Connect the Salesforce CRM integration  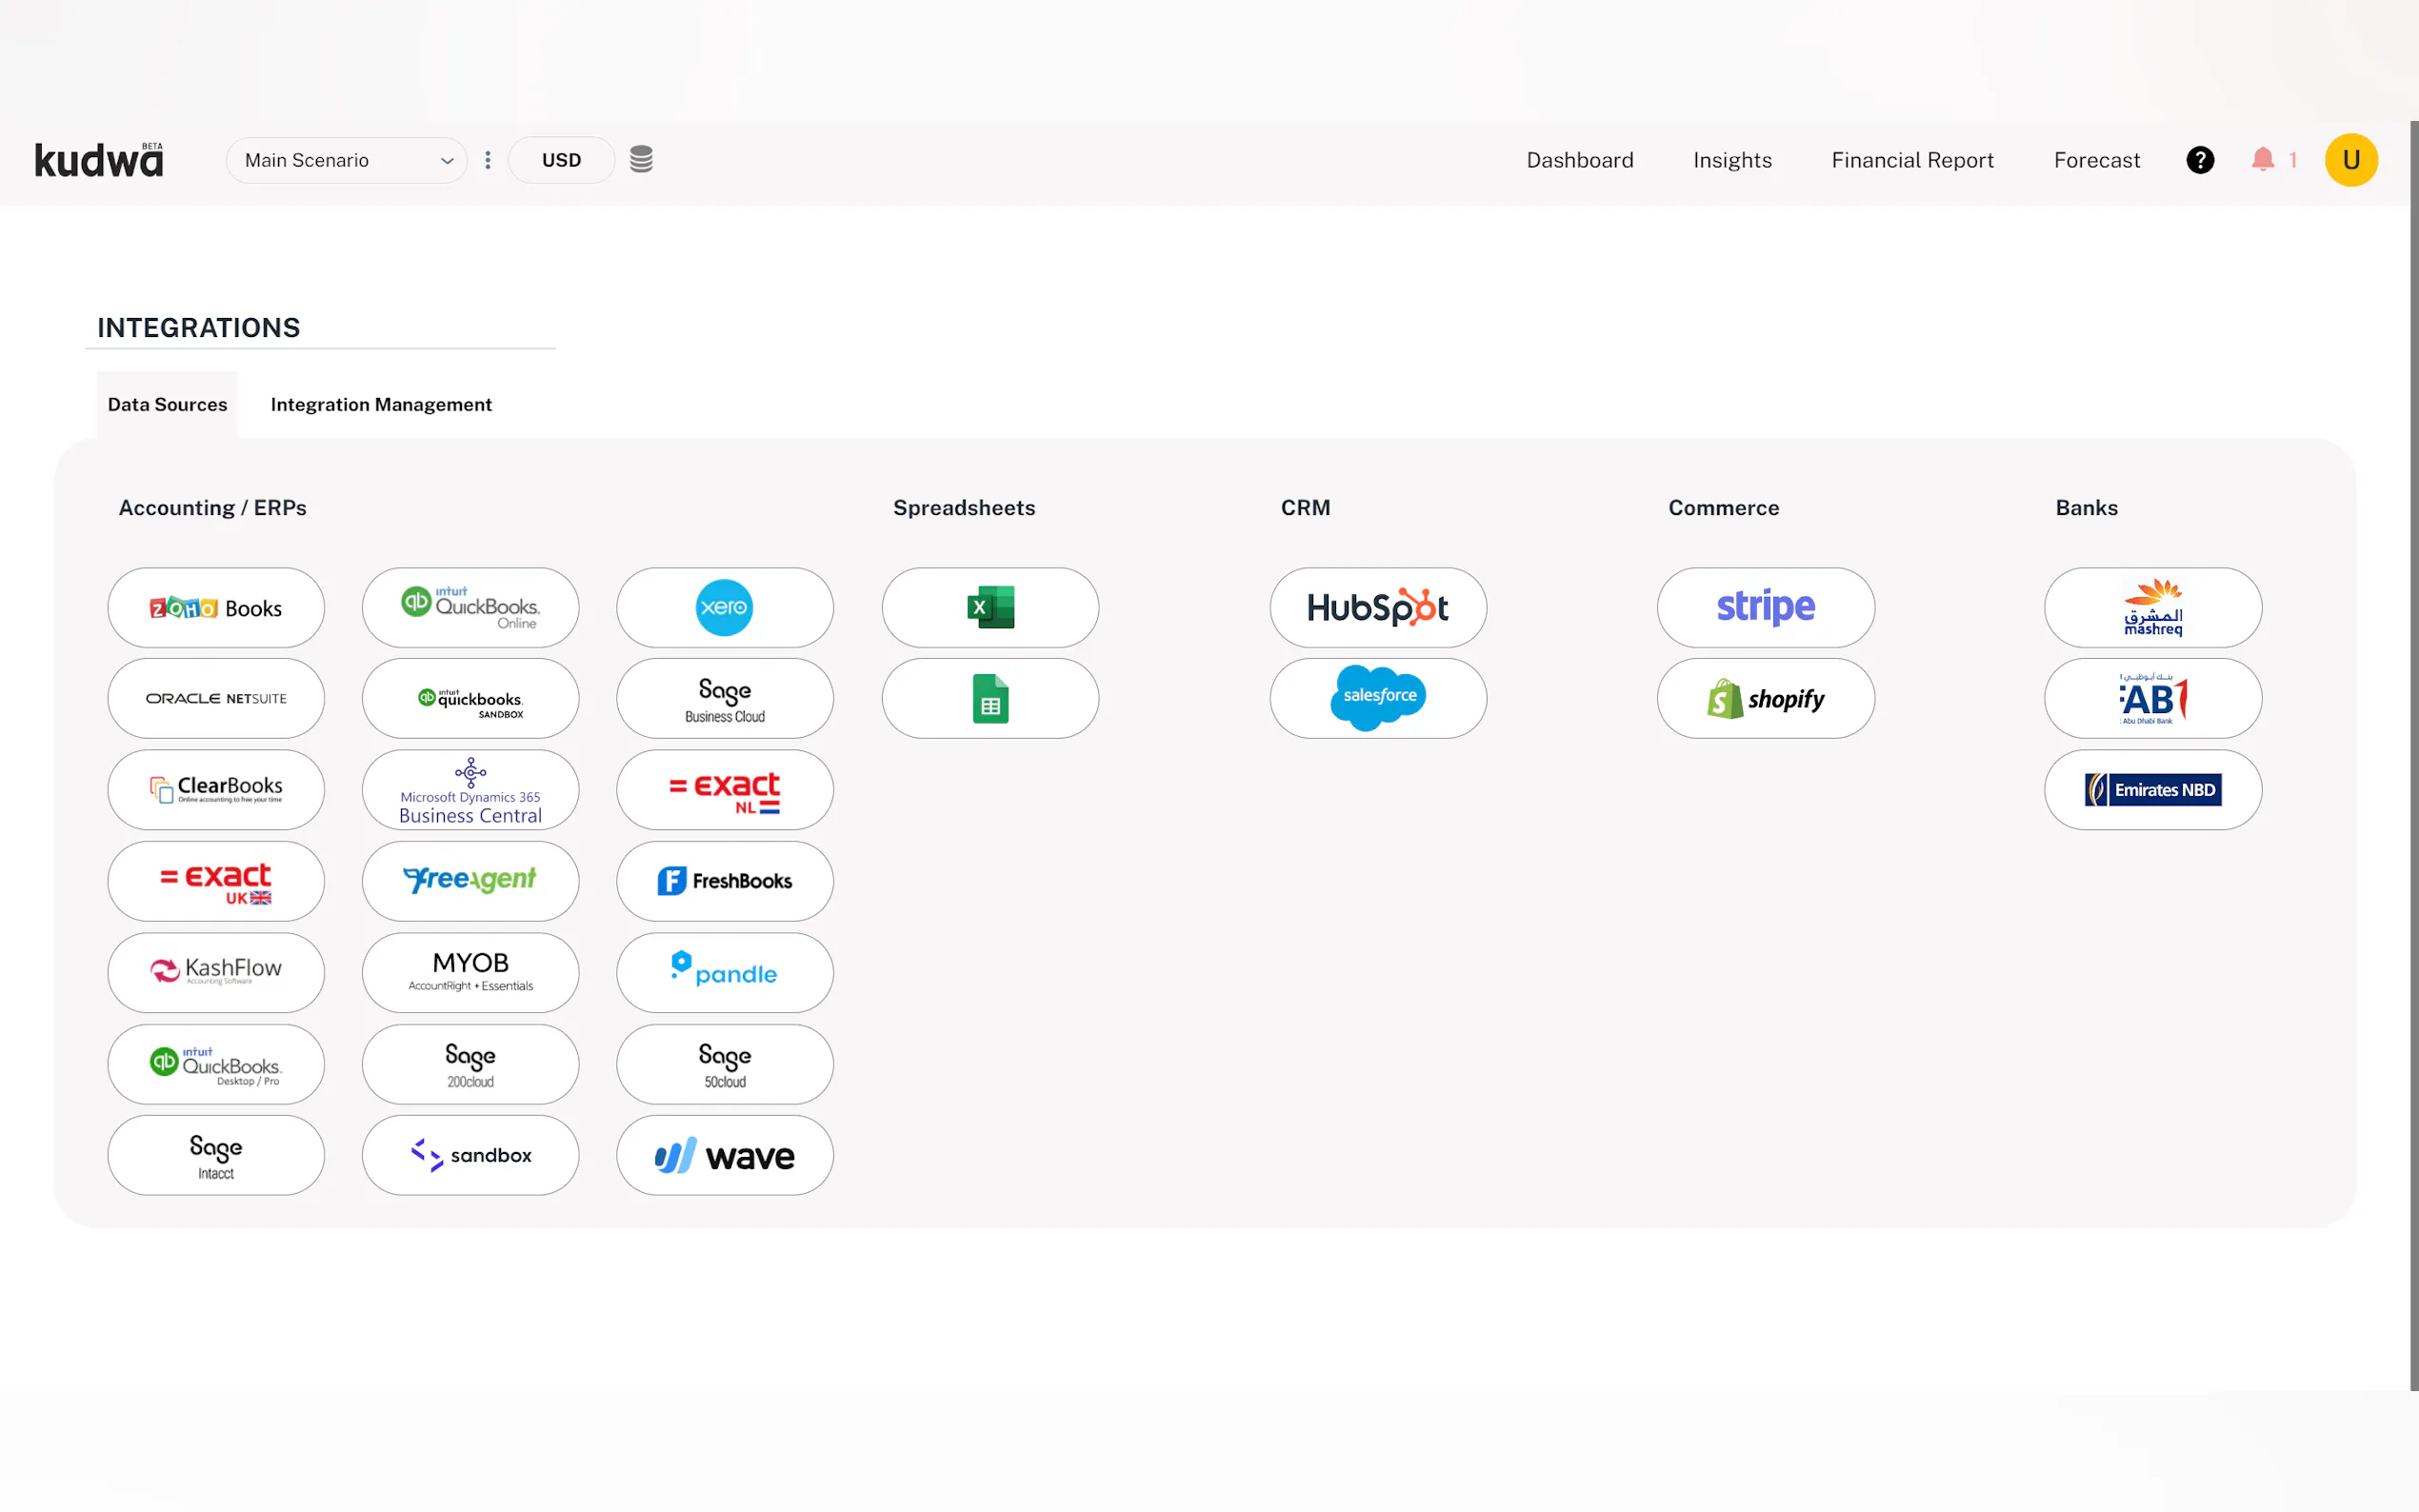[1377, 698]
